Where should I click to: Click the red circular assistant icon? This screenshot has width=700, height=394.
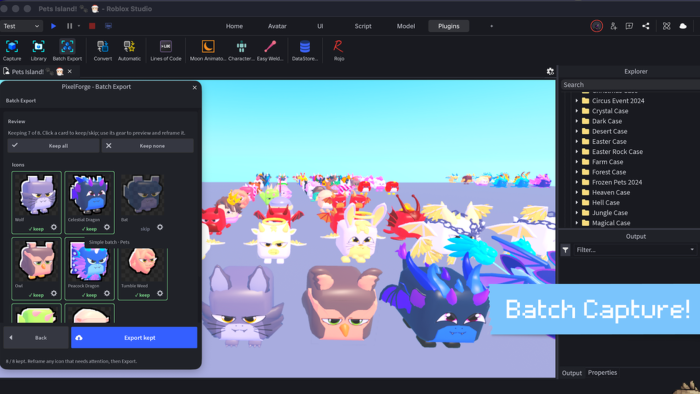[x=596, y=26]
